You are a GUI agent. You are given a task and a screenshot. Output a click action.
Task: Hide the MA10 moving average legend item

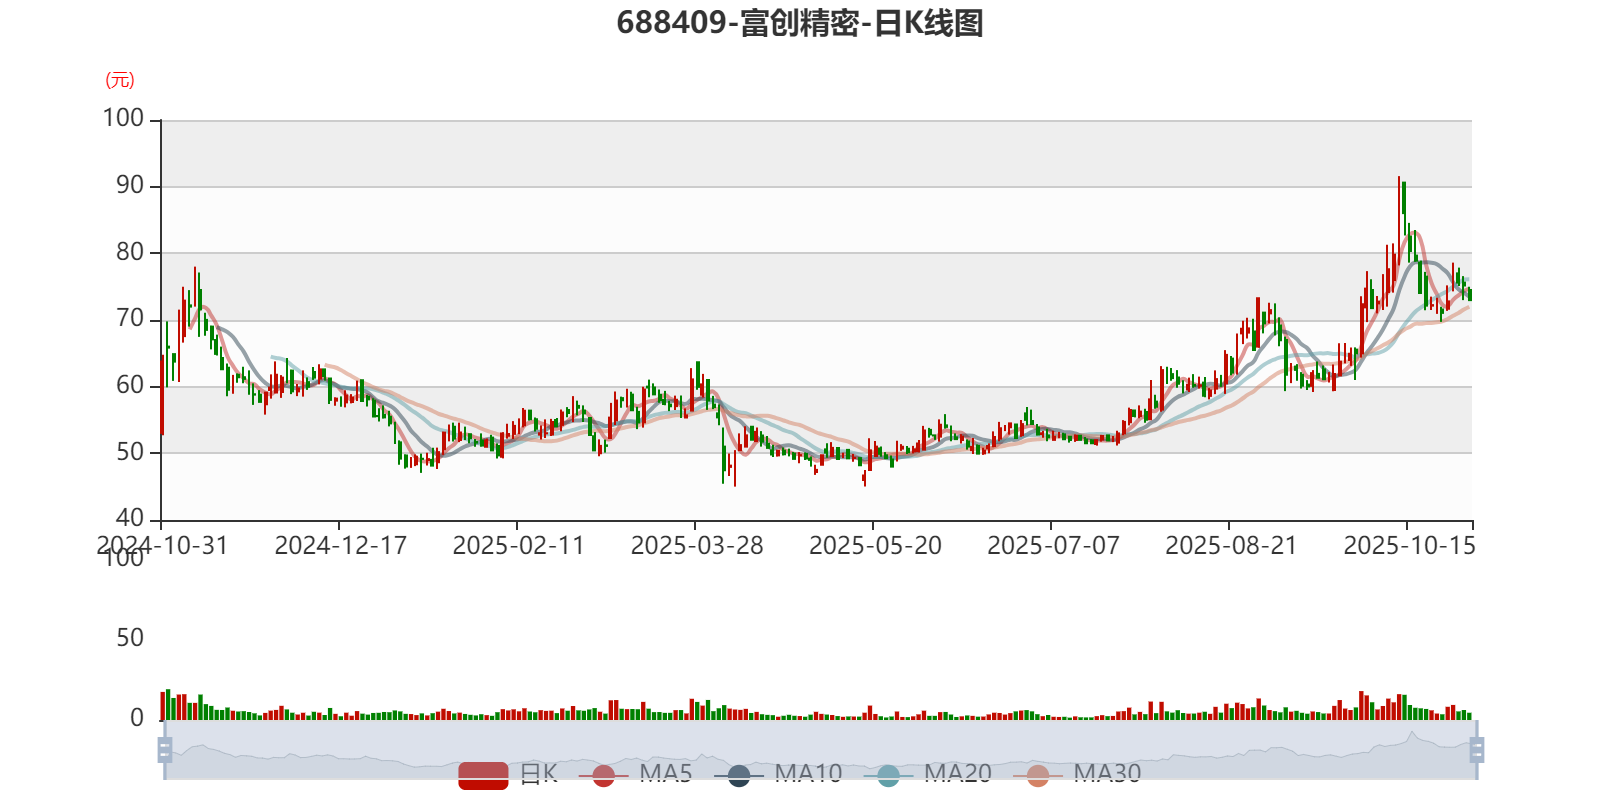click(778, 774)
